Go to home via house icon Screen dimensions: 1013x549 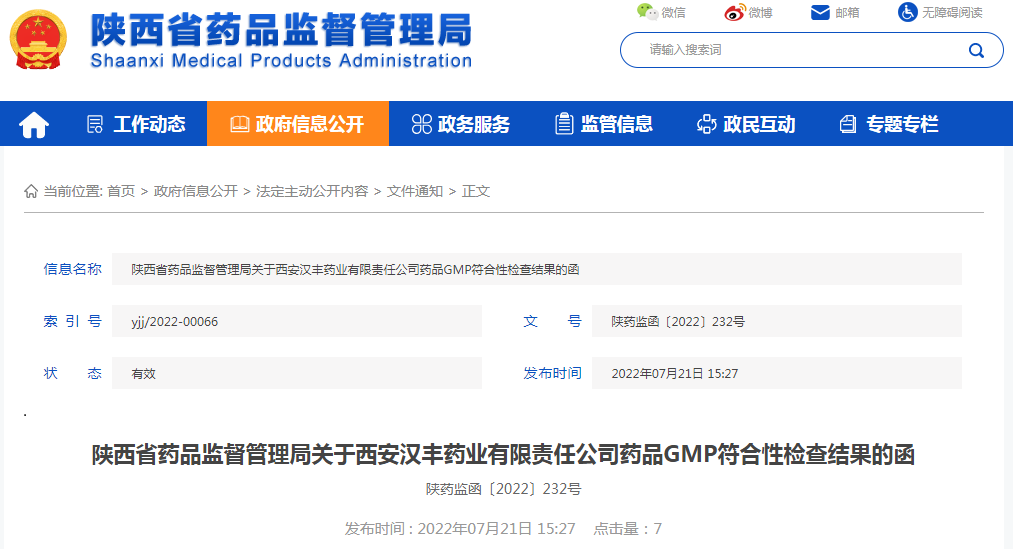tap(34, 124)
